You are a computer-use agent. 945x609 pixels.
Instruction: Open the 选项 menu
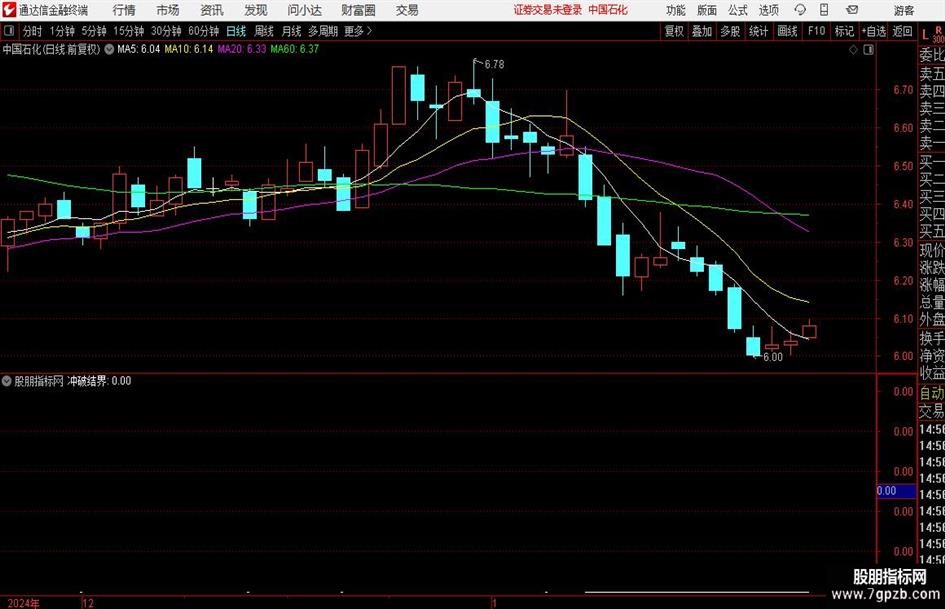click(x=768, y=10)
